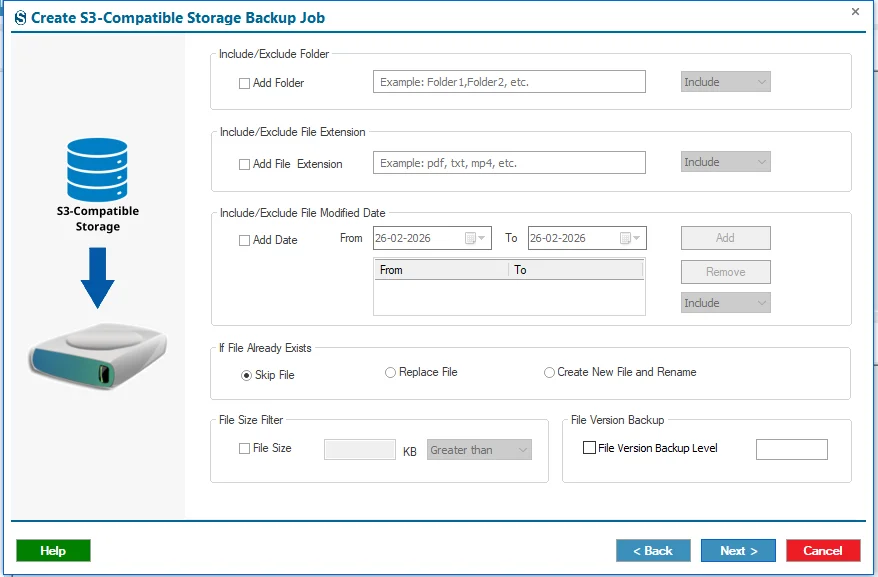The height and width of the screenshot is (577, 878).
Task: Enable the File Size filter checkbox
Action: (244, 449)
